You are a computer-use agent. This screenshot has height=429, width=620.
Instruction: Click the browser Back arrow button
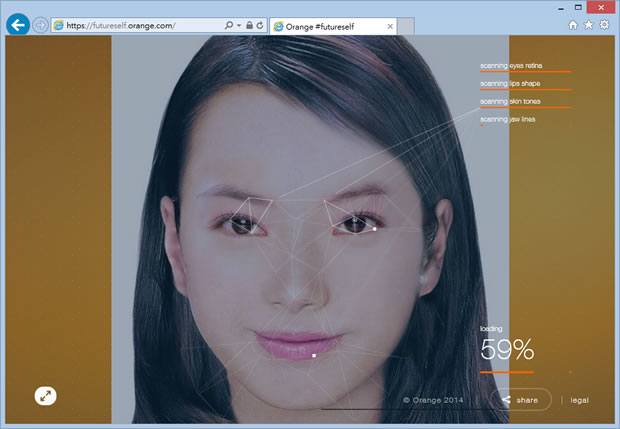coord(17,25)
